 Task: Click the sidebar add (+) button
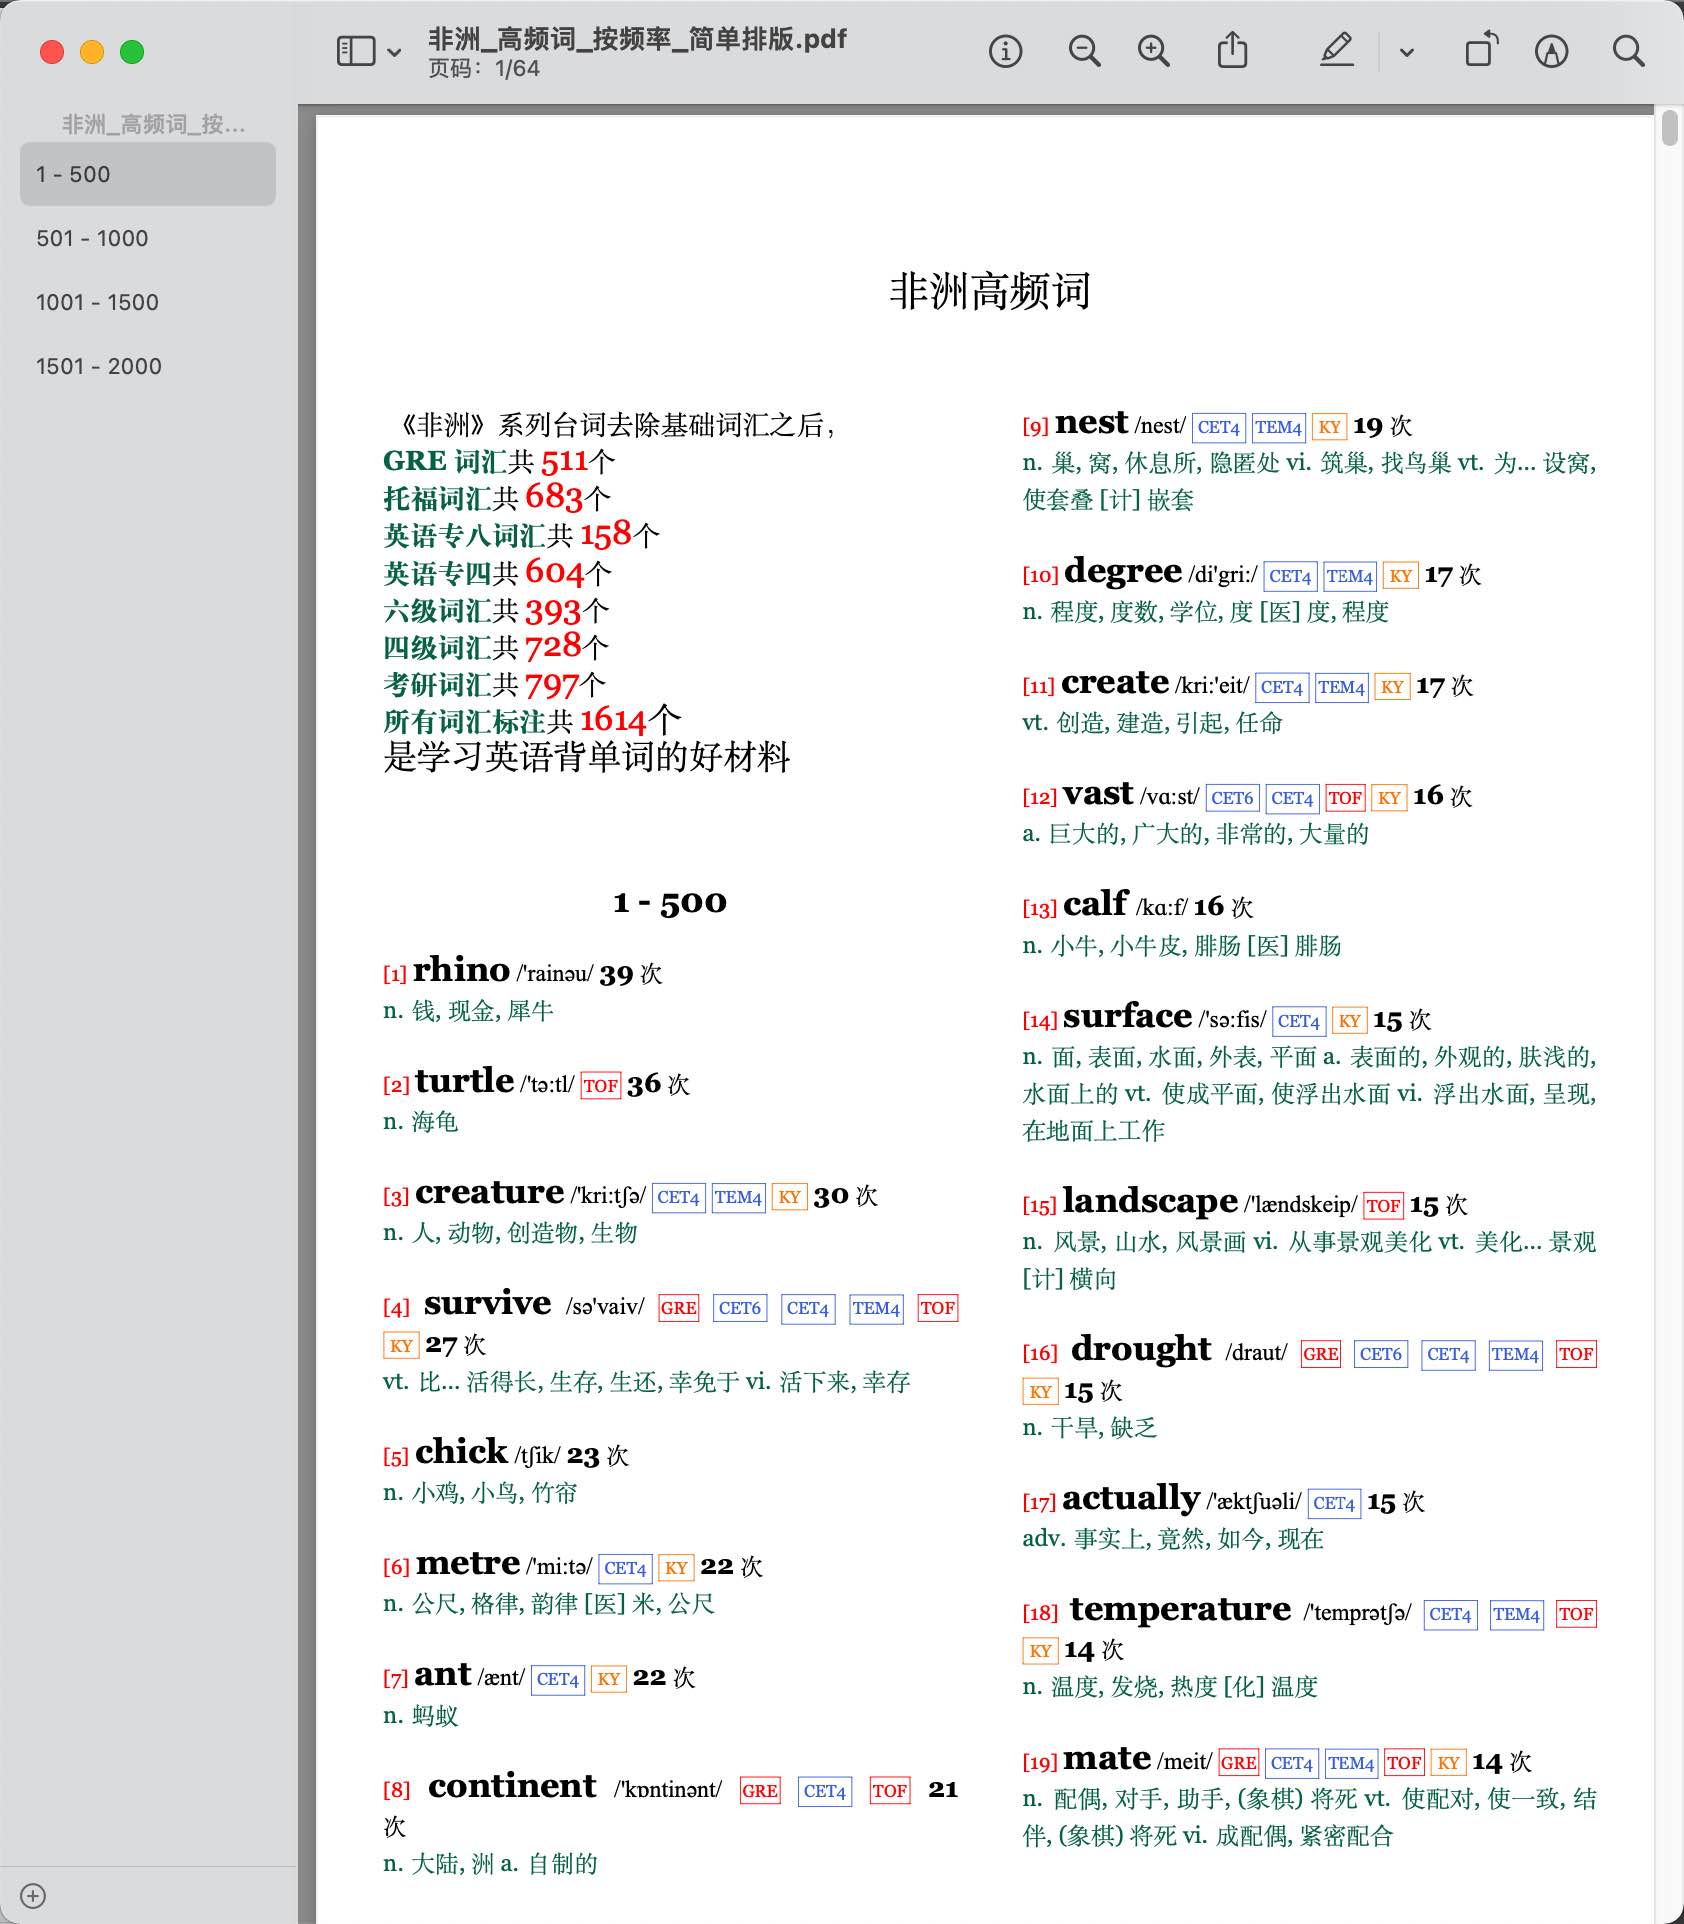click(33, 1896)
